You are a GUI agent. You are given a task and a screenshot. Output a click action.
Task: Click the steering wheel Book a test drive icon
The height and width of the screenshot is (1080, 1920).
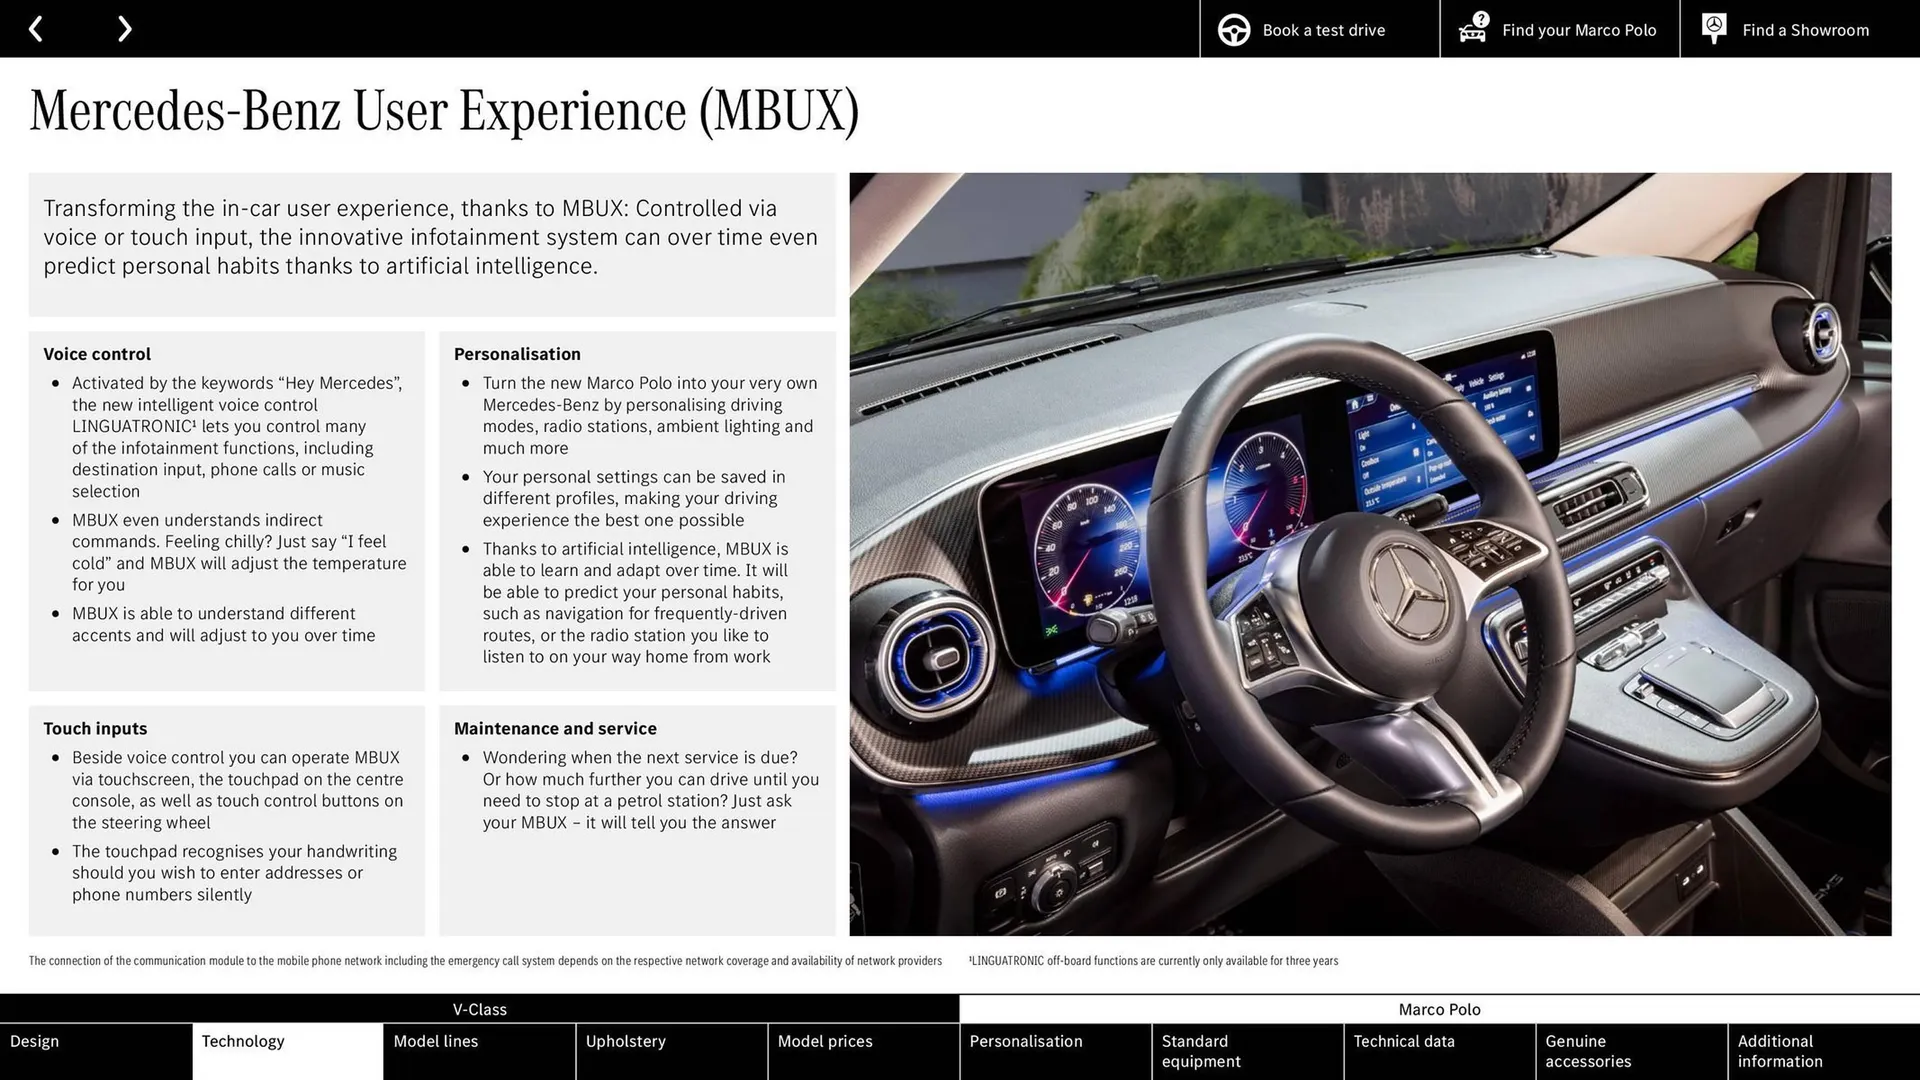pos(1232,29)
